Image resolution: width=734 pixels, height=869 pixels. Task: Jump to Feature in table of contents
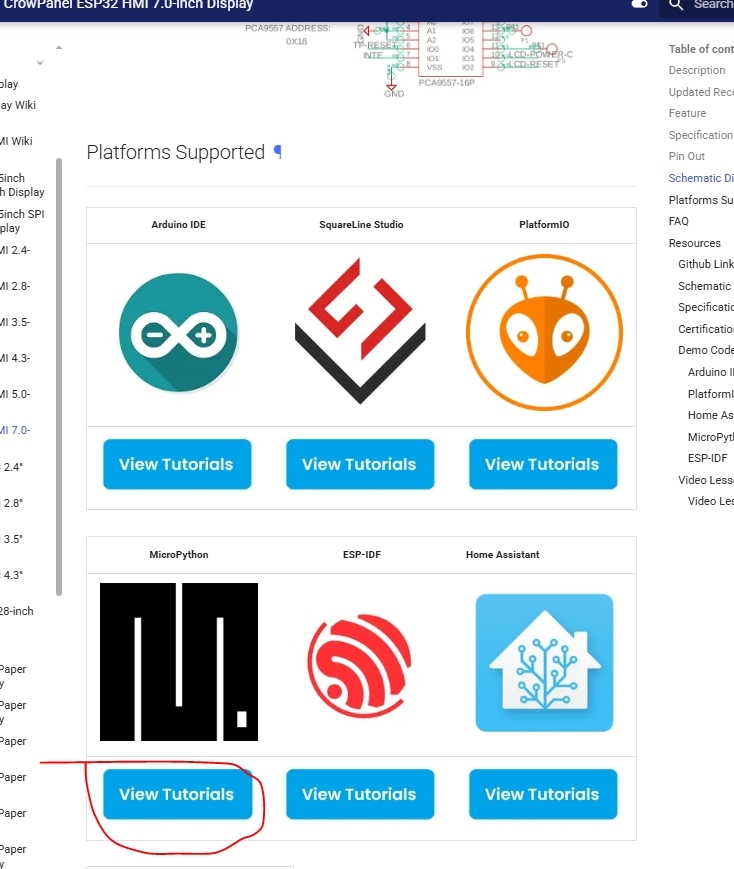[x=687, y=113]
